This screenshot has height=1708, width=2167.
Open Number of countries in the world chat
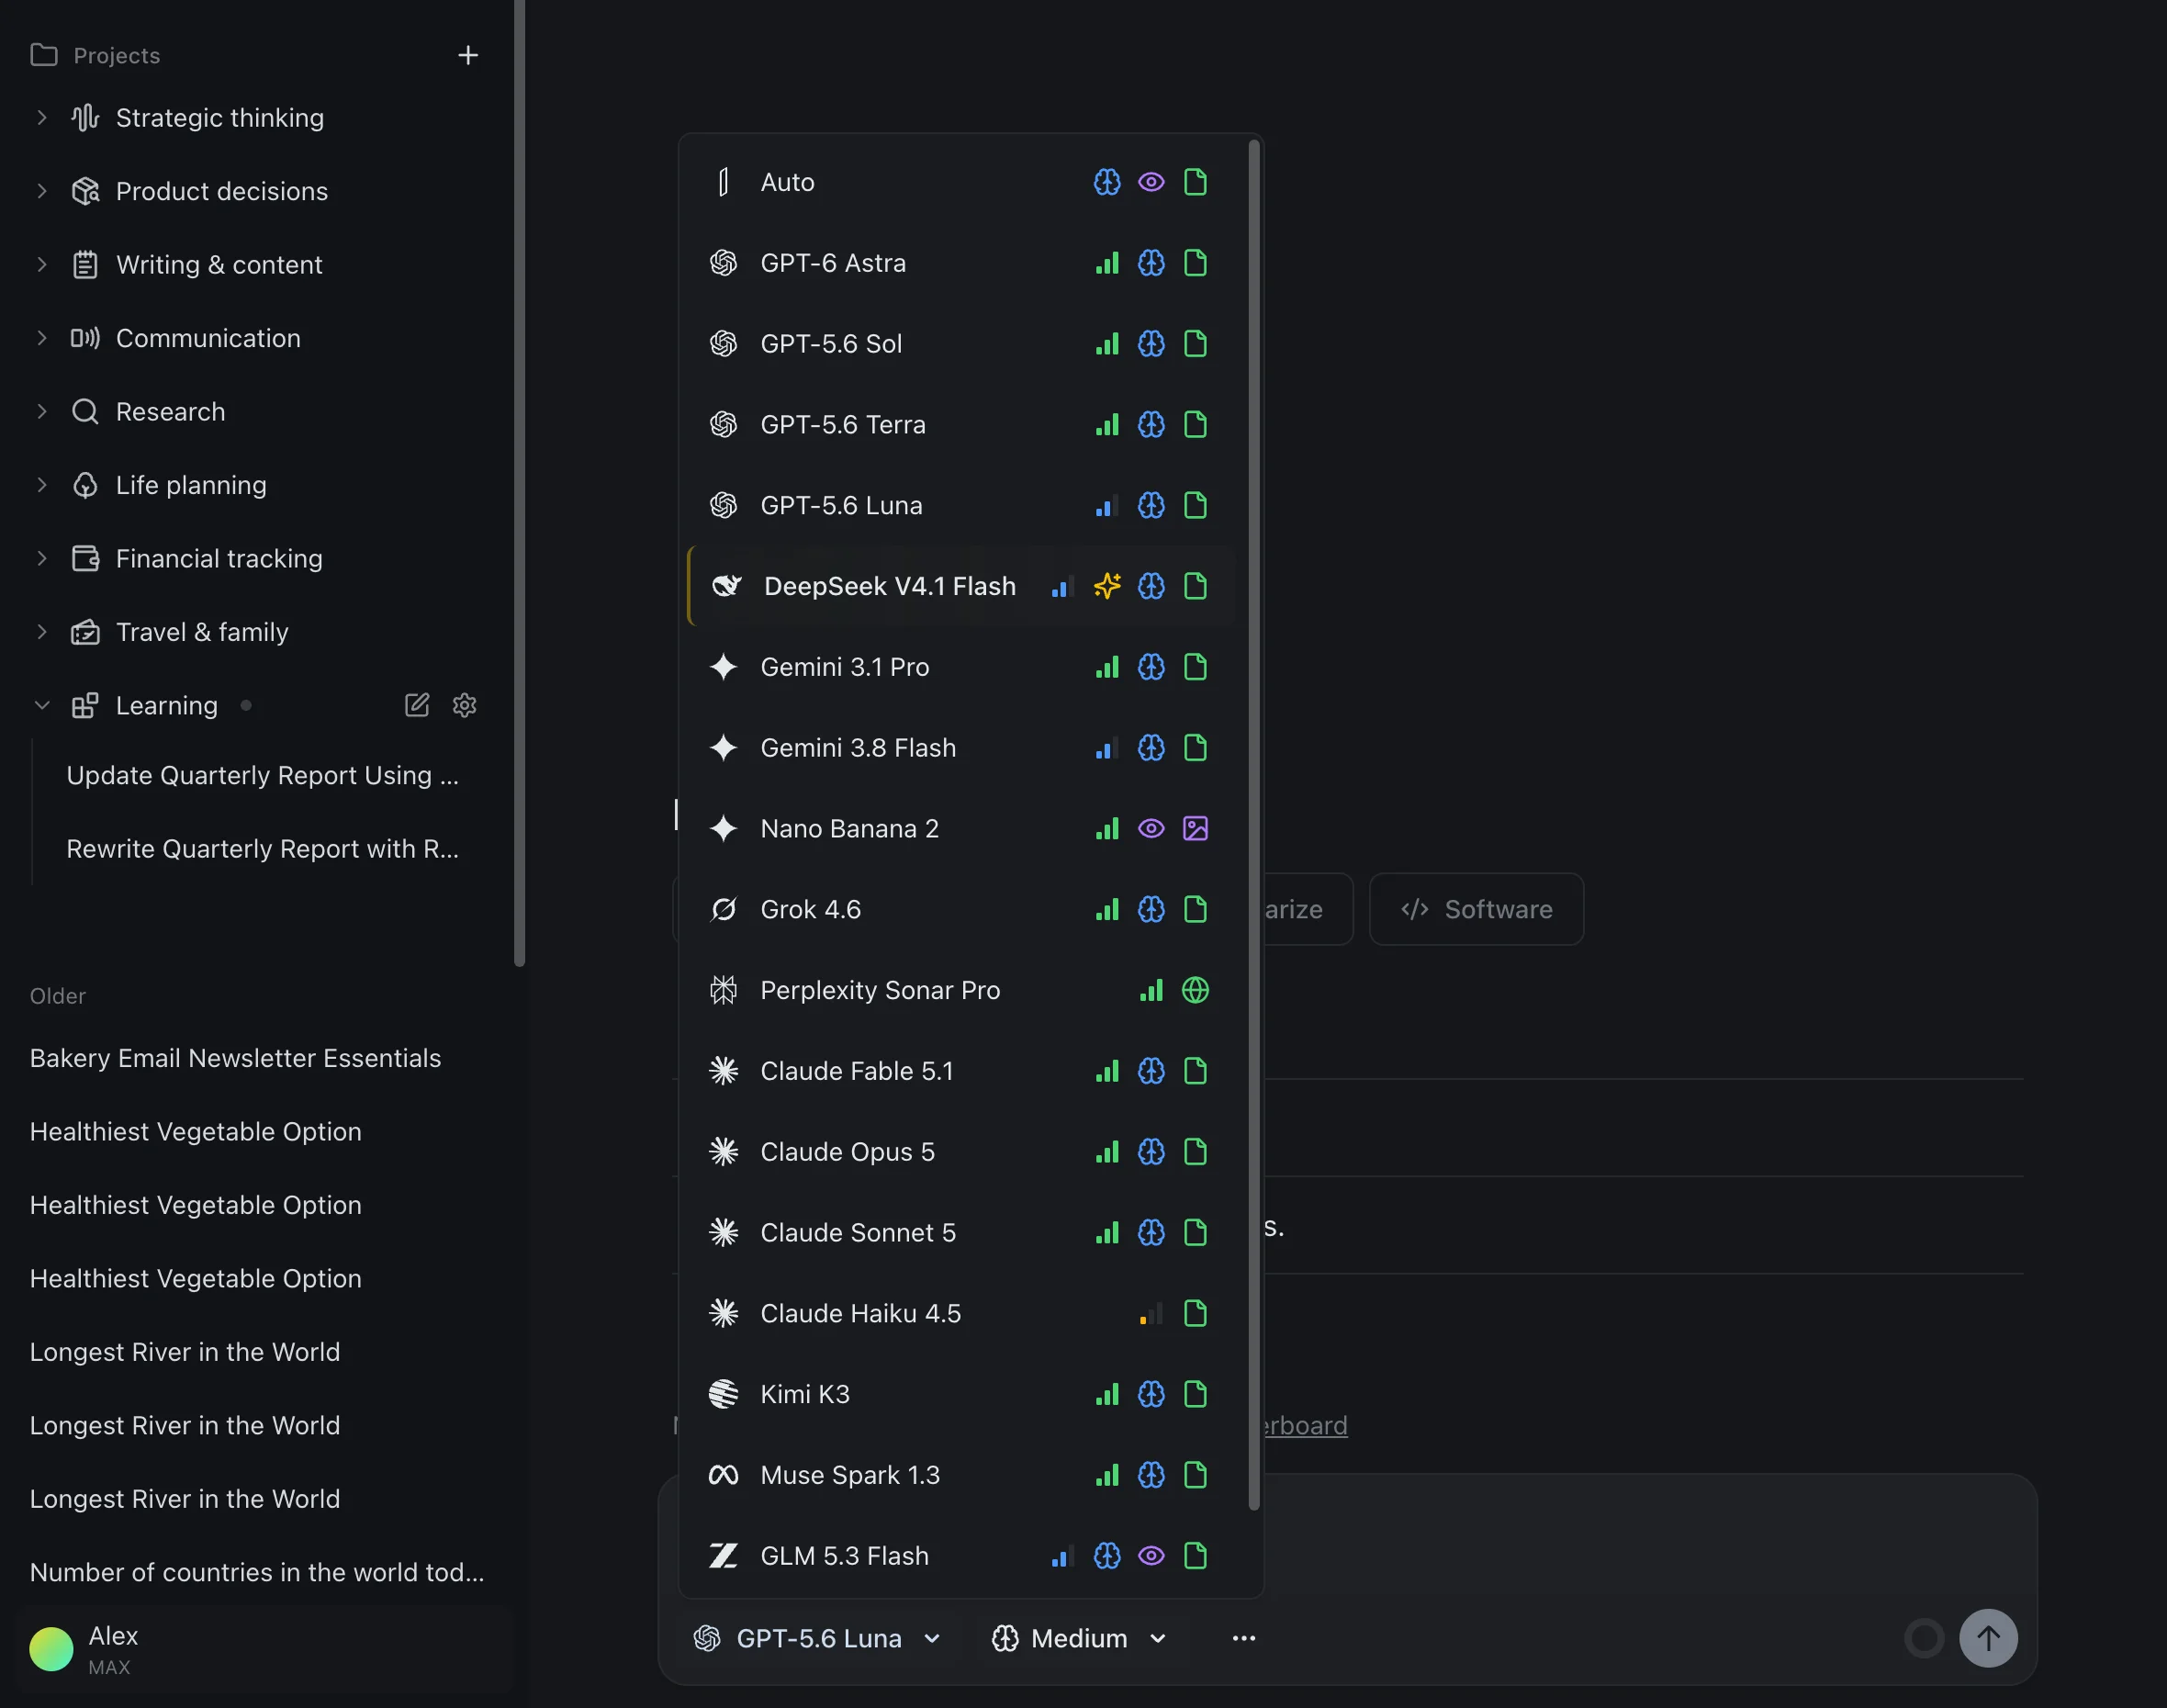(x=257, y=1572)
